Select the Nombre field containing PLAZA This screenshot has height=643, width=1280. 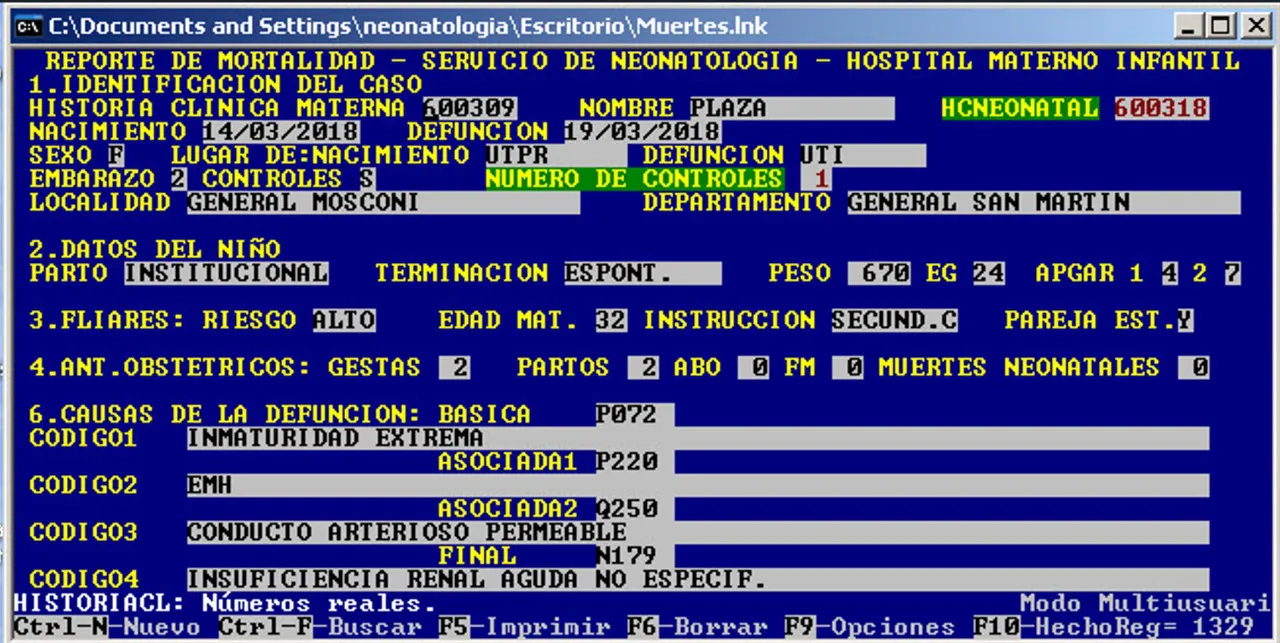click(791, 108)
